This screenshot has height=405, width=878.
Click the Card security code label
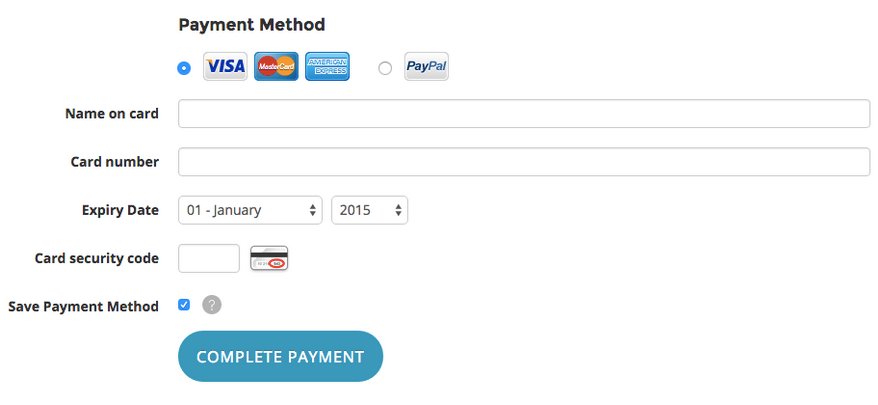pos(97,258)
